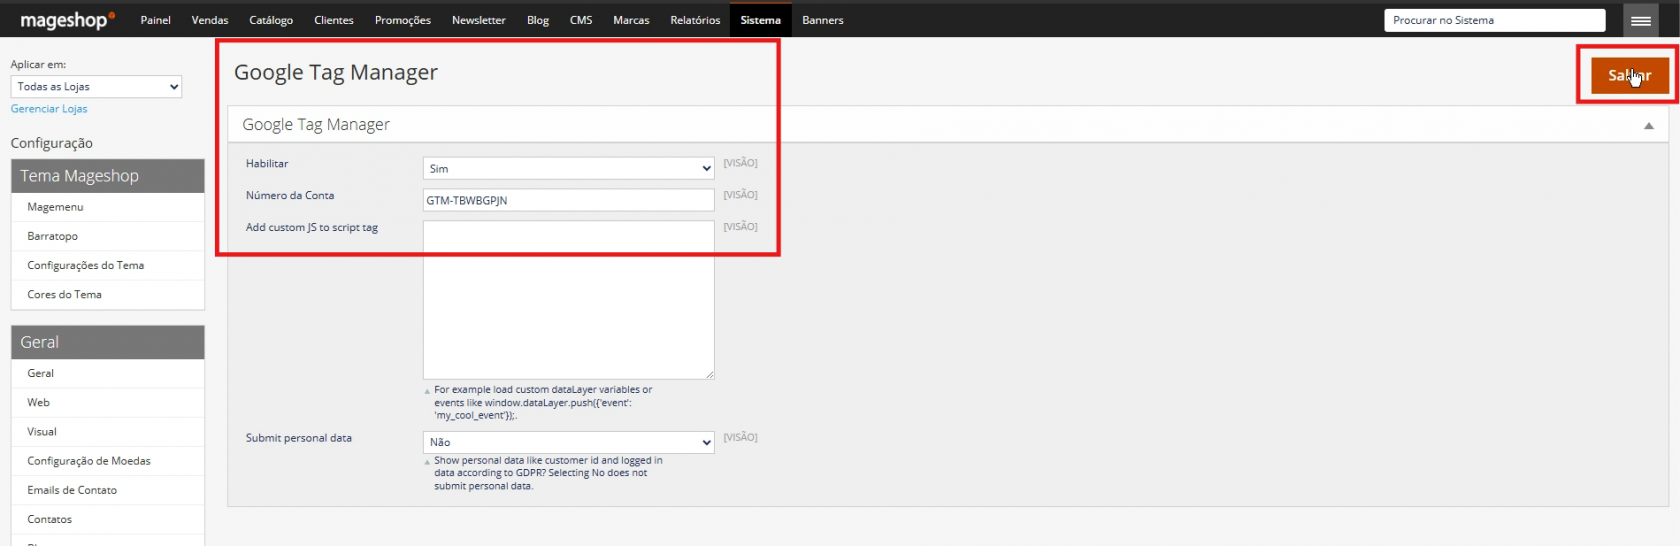Open the Catálogo menu
Screen dimensions: 1680x546
coord(271,20)
